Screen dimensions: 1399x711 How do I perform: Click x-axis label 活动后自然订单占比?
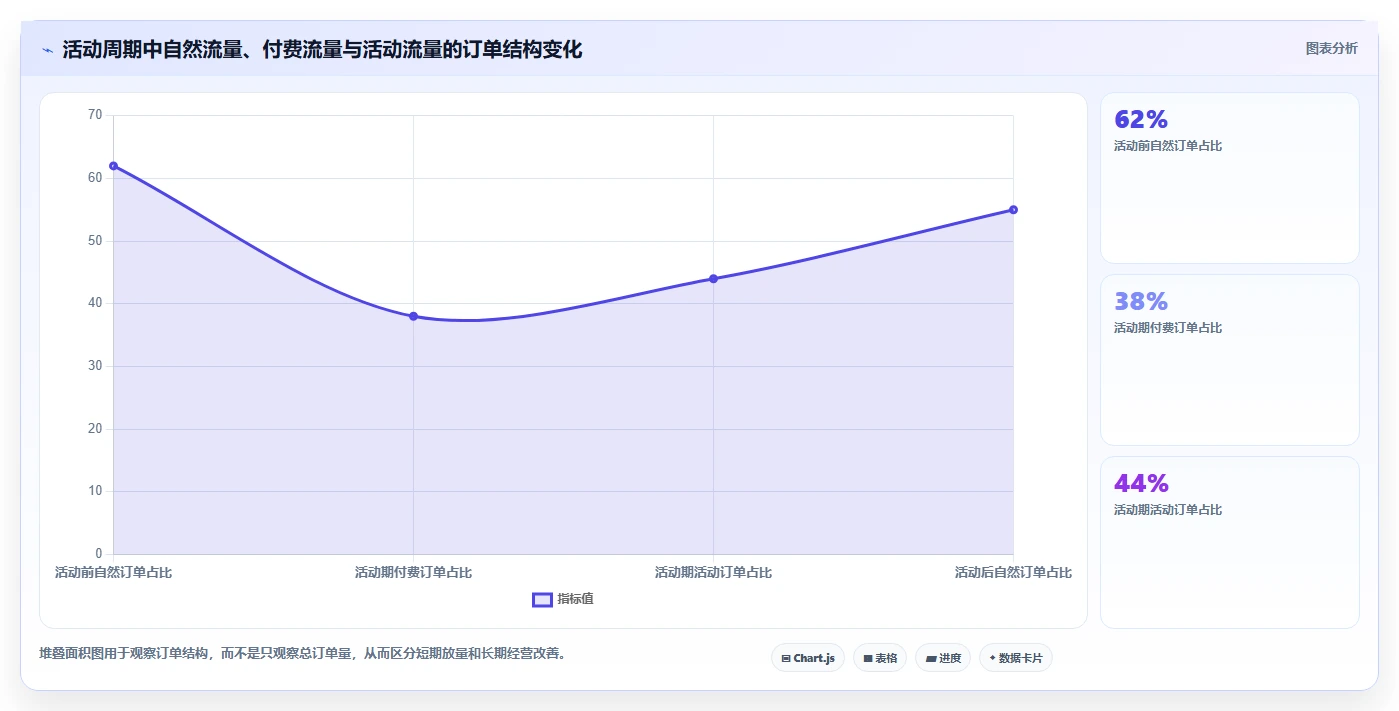[1013, 573]
